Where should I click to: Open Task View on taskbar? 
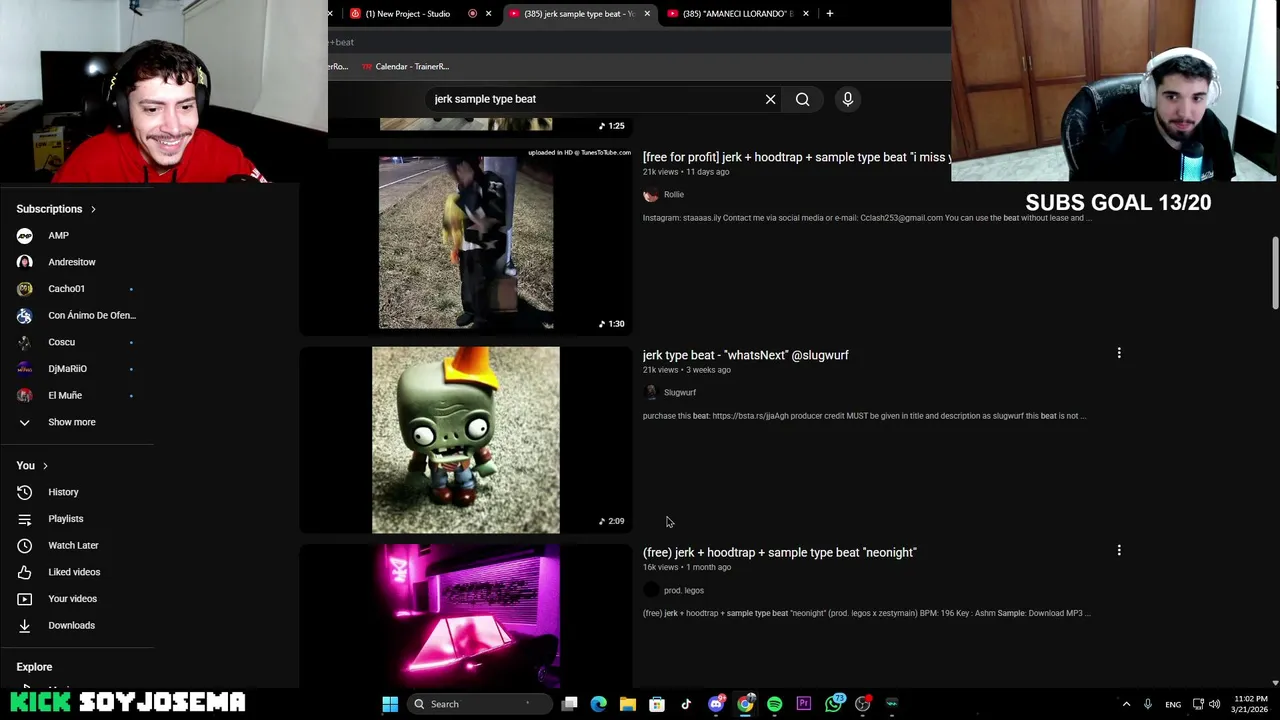[569, 704]
